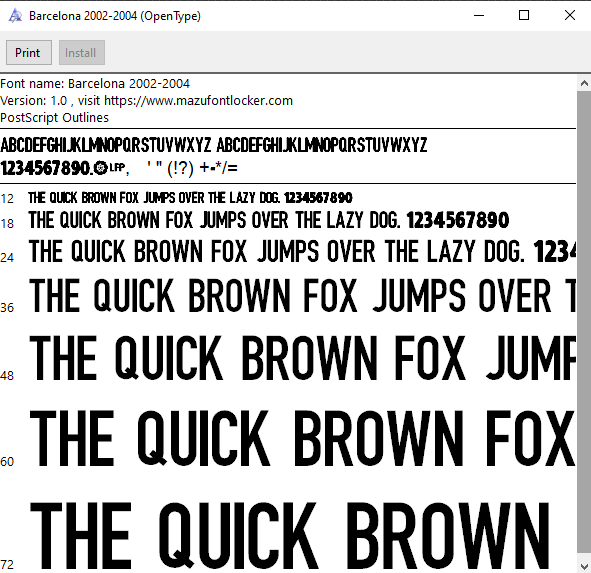591x573 pixels.
Task: Click the Barcelona 2002-2004 (OpenType) title text
Action: 115,16
